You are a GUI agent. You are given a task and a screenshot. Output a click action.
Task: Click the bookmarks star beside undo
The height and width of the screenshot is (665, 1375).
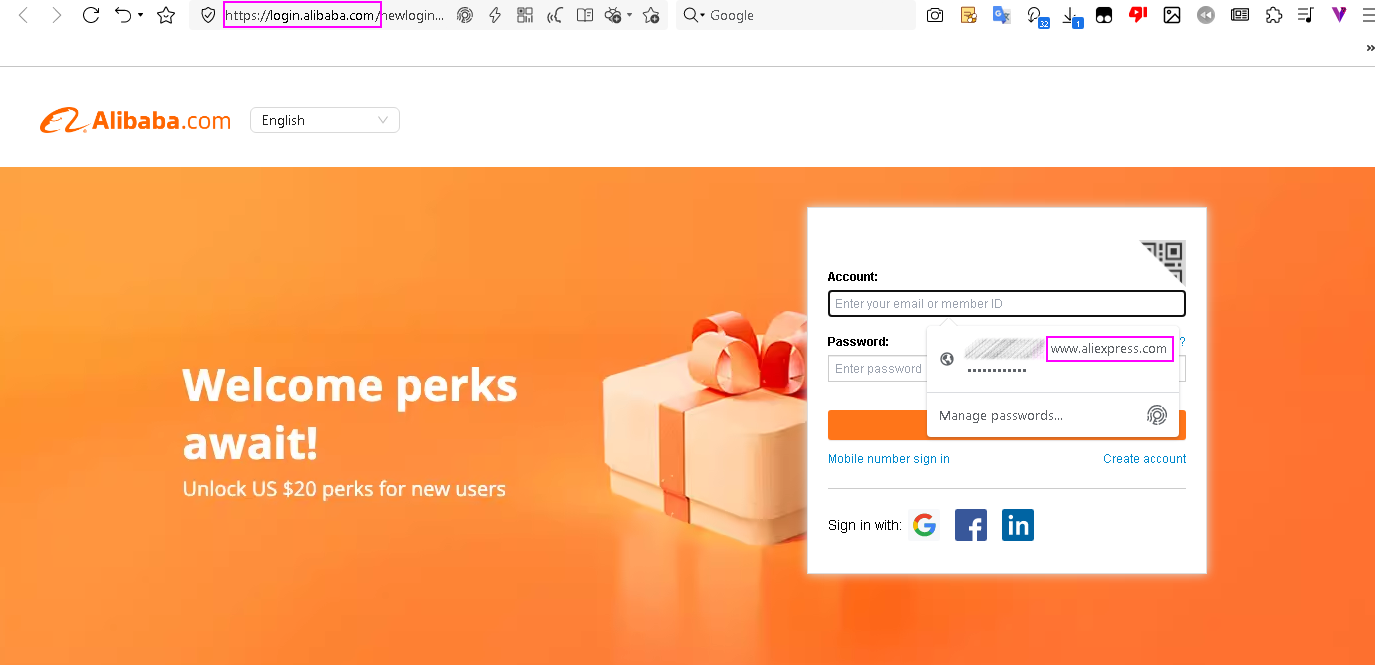tap(166, 15)
